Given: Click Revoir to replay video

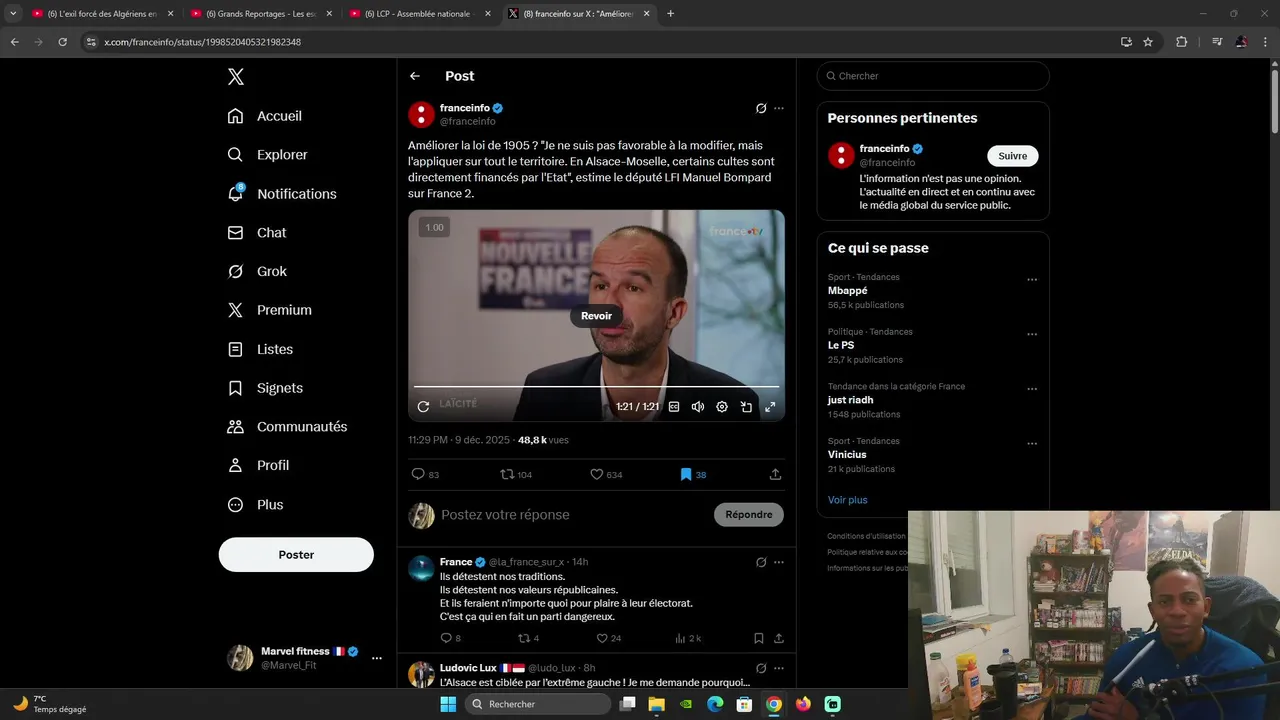Looking at the screenshot, I should click(596, 316).
